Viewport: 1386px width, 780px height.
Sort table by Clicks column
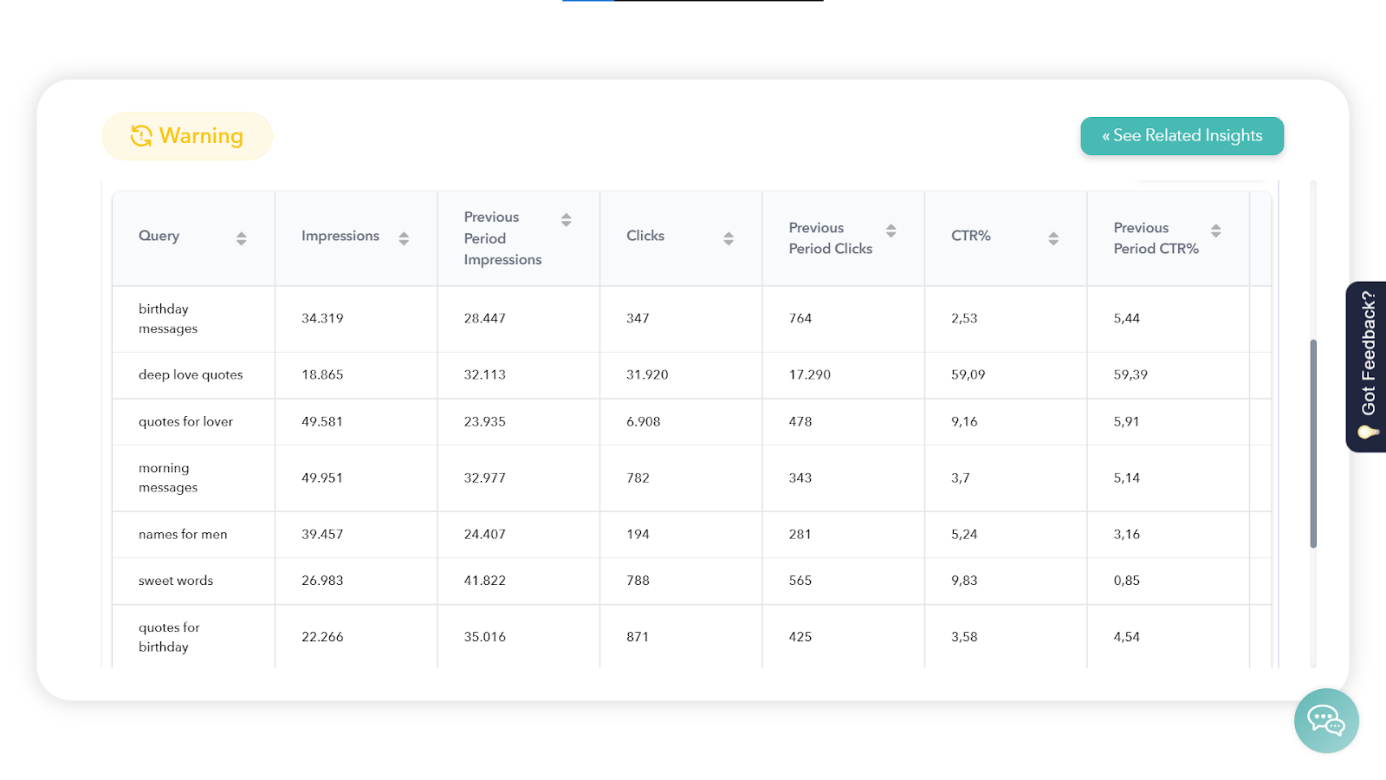point(729,238)
